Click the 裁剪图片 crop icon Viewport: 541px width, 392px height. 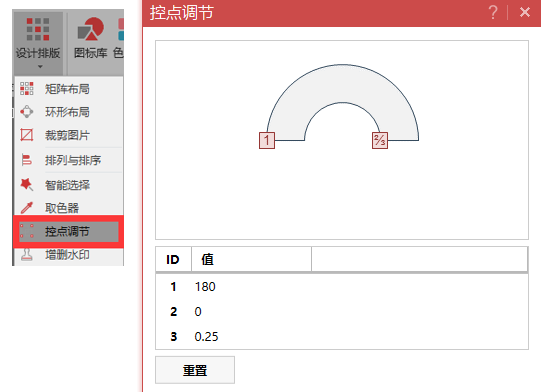[x=27, y=135]
